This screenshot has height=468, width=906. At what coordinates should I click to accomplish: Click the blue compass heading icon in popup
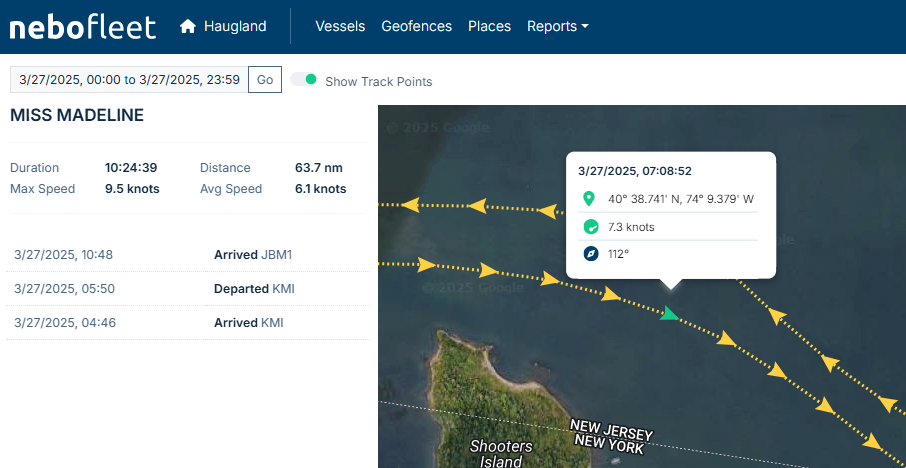pos(590,254)
